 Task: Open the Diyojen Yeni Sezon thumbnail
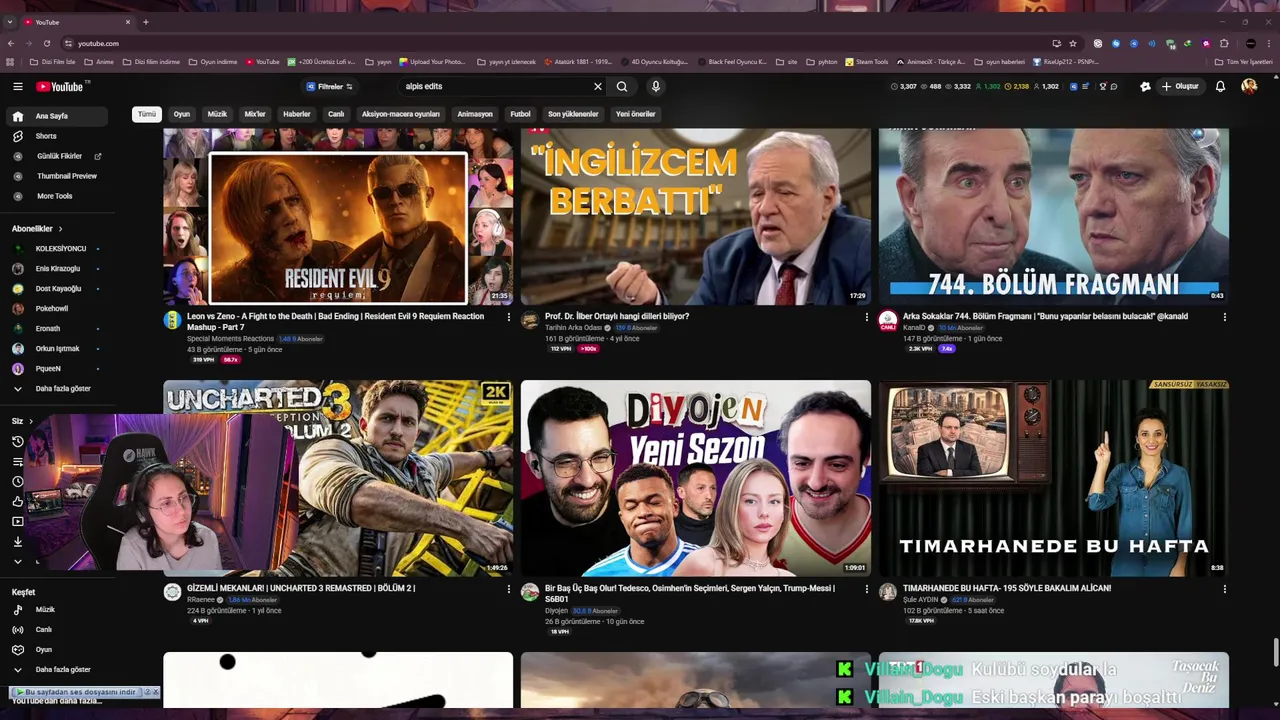point(695,478)
